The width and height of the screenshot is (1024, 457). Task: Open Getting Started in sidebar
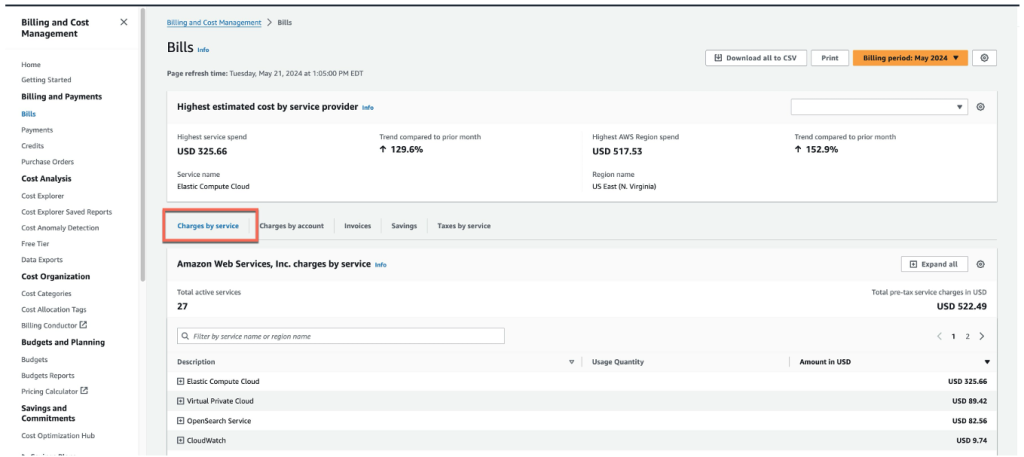tap(46, 80)
